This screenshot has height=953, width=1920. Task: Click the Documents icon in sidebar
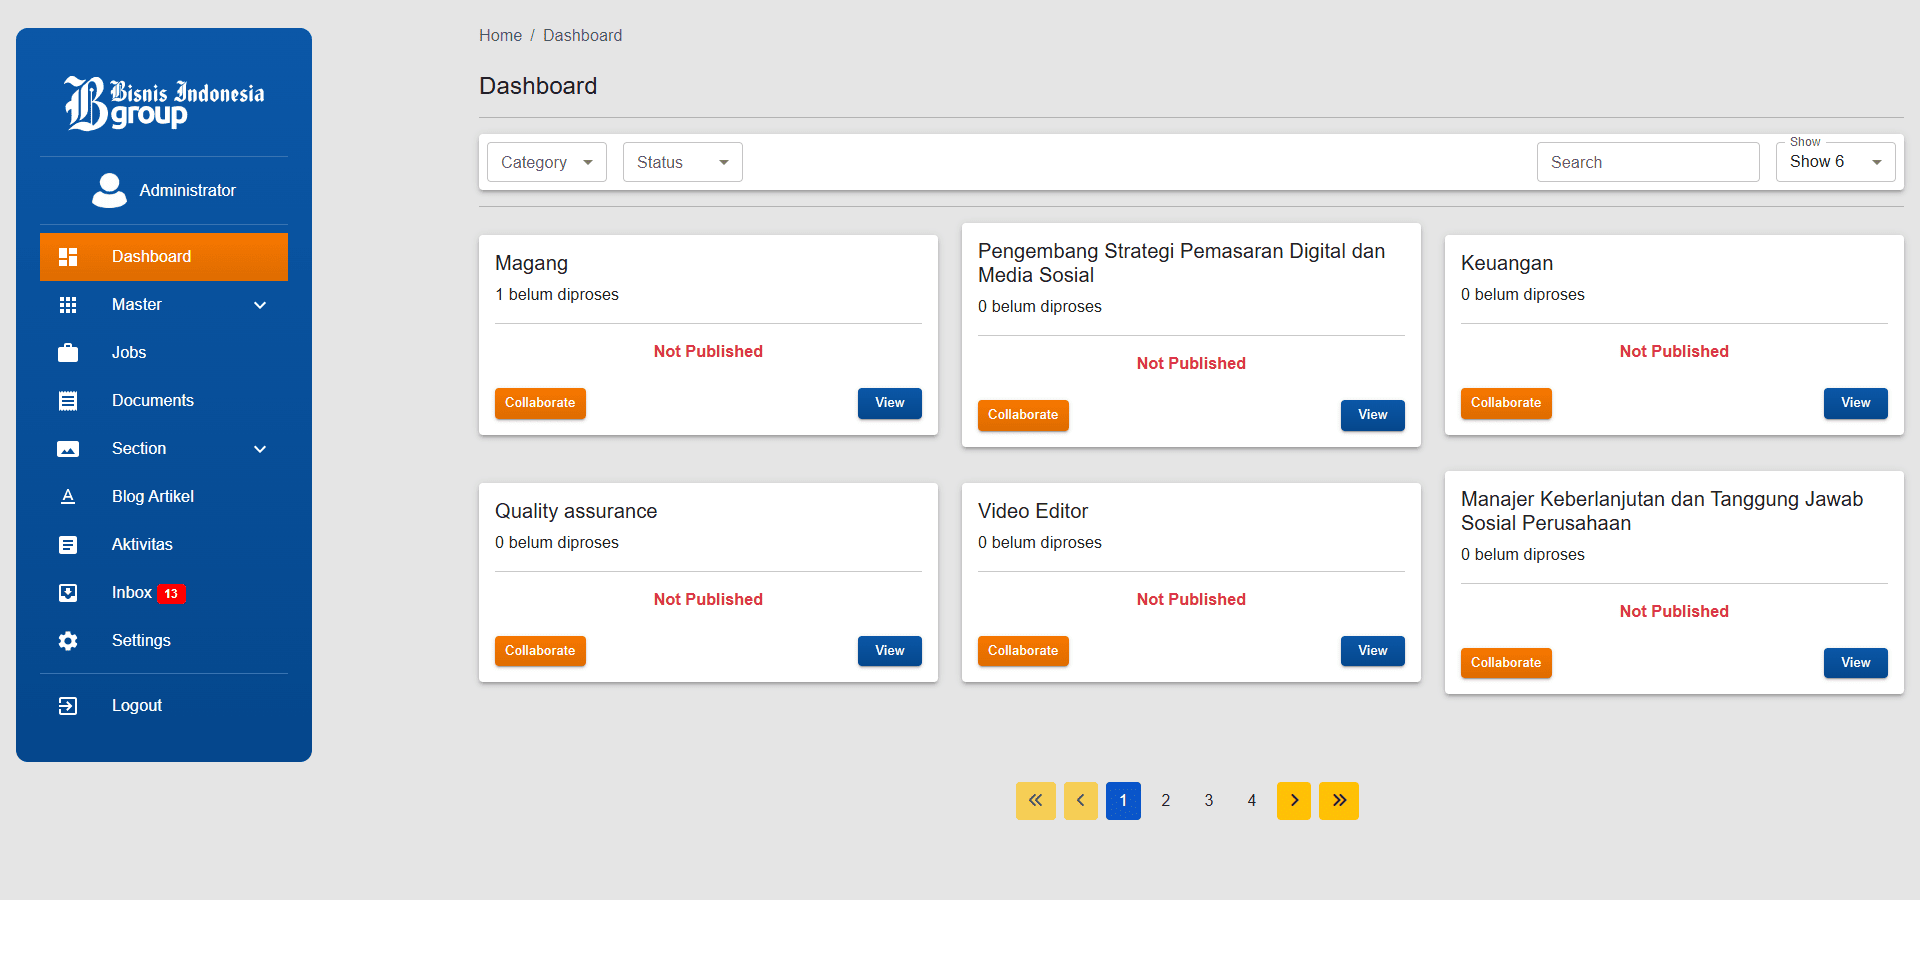coord(68,401)
